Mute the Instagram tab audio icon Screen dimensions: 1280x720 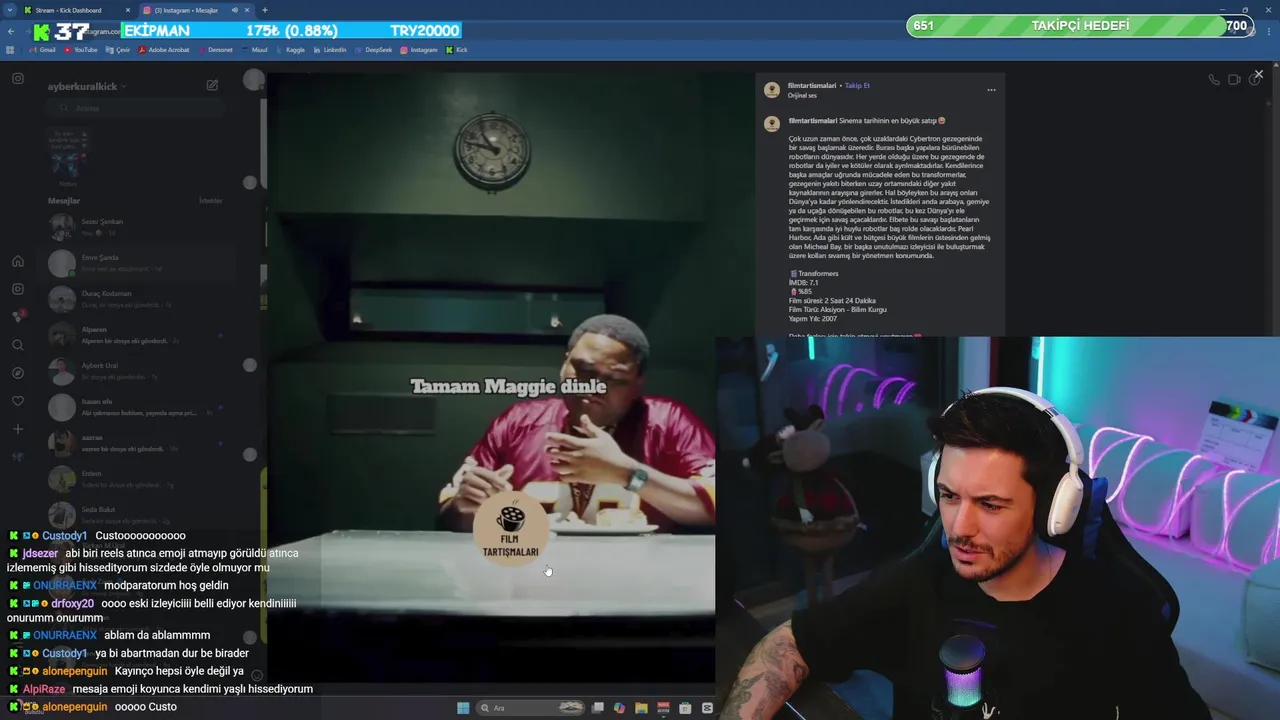pyautogui.click(x=235, y=10)
